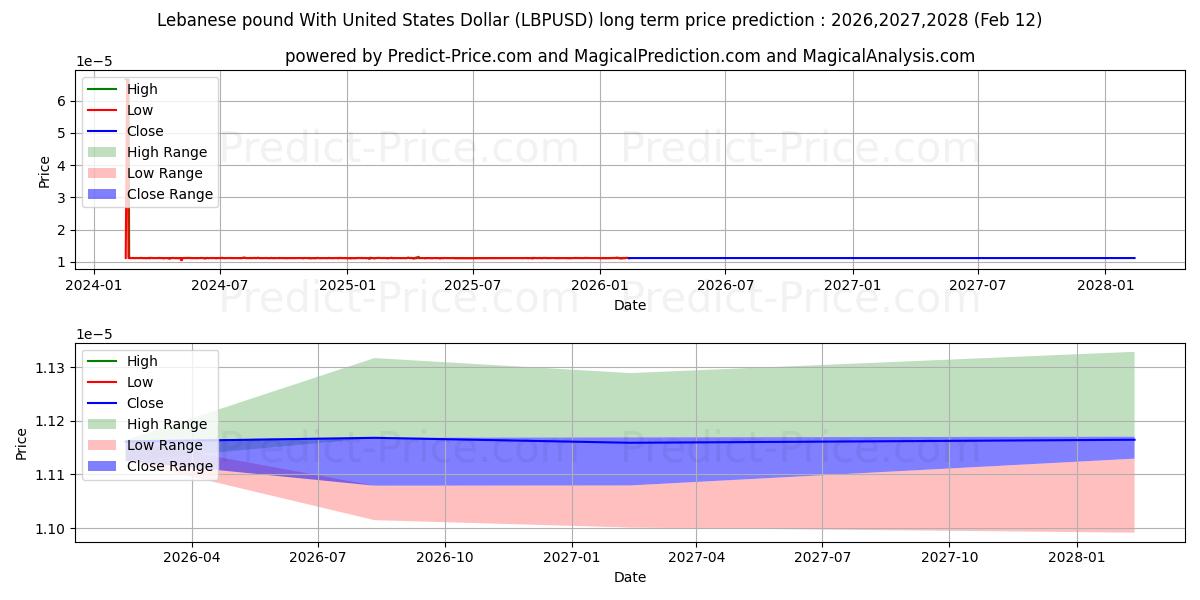Viewport: 1200px width, 600px height.
Task: Select the Low legend label in top chart
Action: (140, 110)
